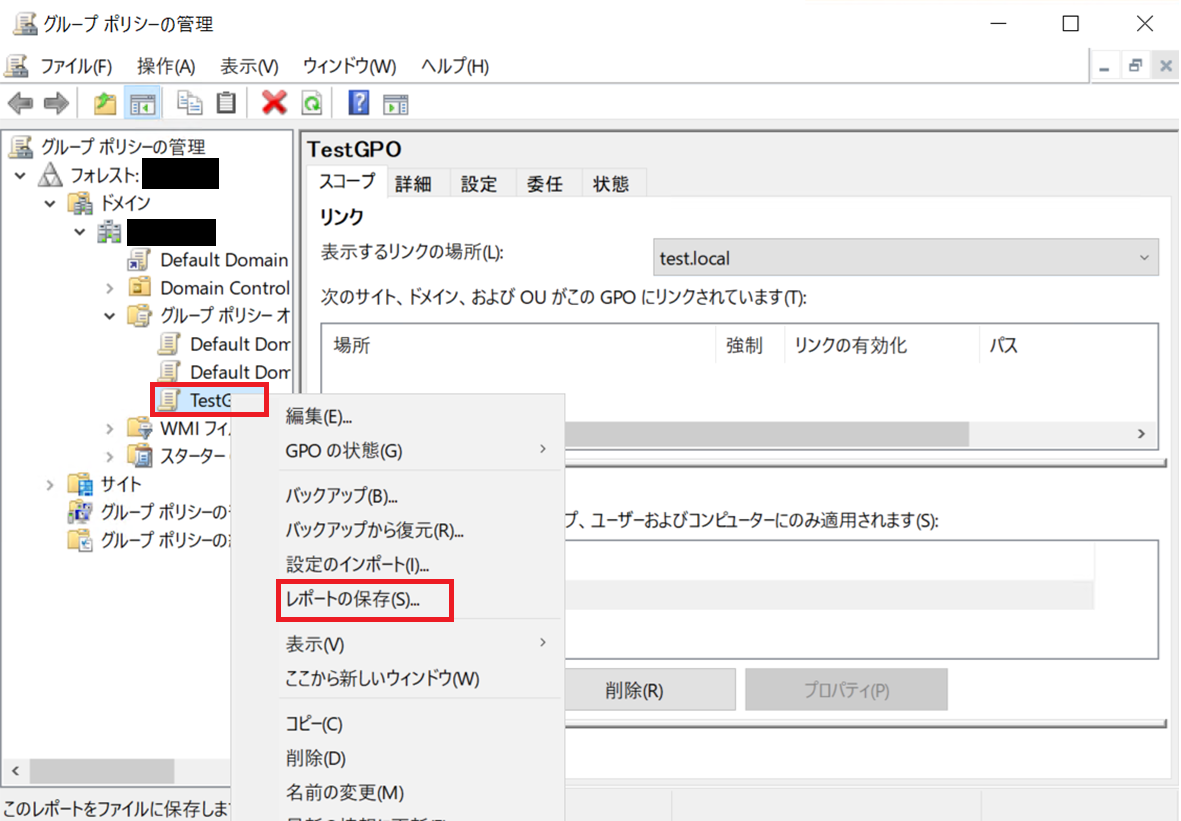The height and width of the screenshot is (821, 1181).
Task: Click the inner restore window icon
Action: pyautogui.click(x=1135, y=66)
